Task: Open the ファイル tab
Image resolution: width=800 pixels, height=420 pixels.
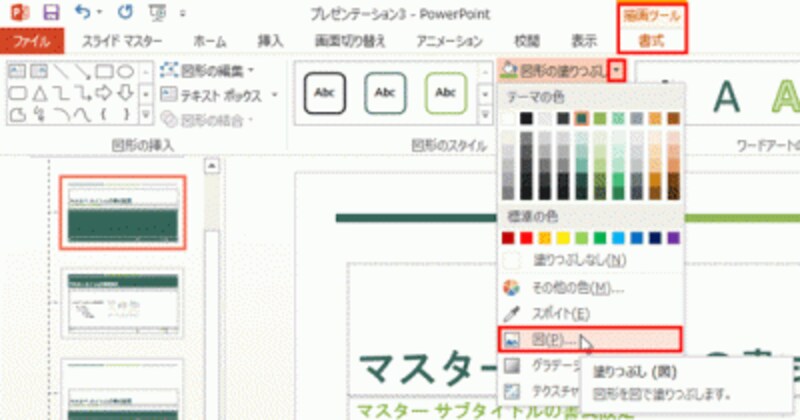Action: click(x=32, y=41)
